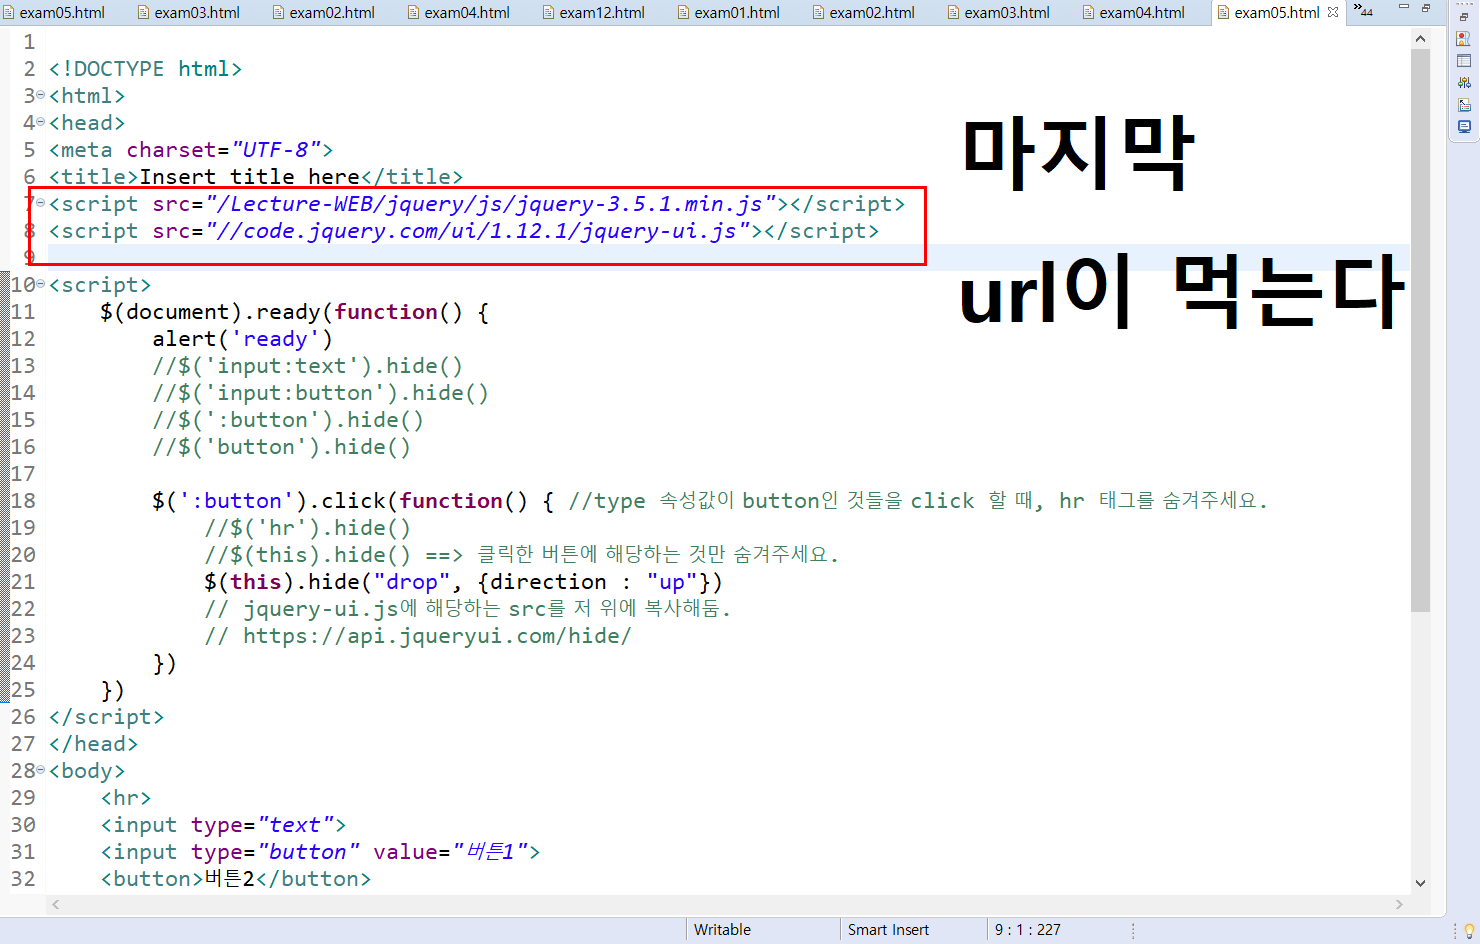Image resolution: width=1480 pixels, height=944 pixels.
Task: Click the horizontal scrollbar left arrow
Action: pyautogui.click(x=56, y=904)
